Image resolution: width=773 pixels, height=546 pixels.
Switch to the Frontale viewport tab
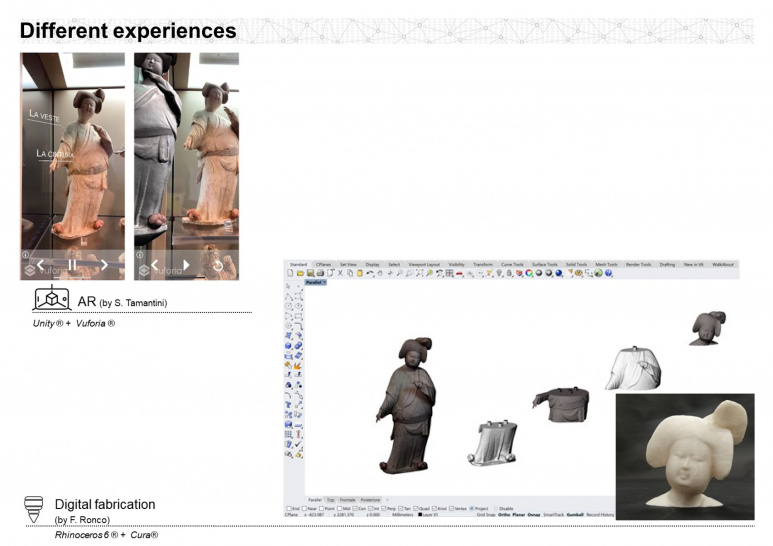click(348, 500)
